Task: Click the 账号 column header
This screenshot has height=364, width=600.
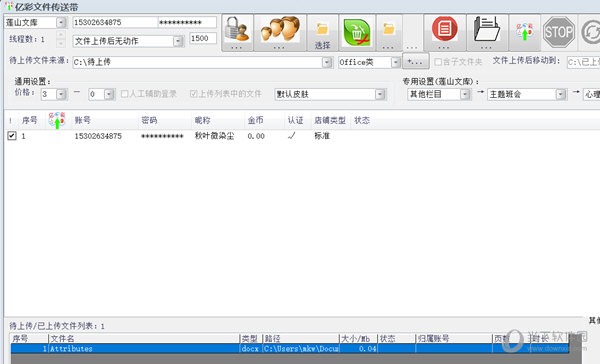Action: [83, 120]
